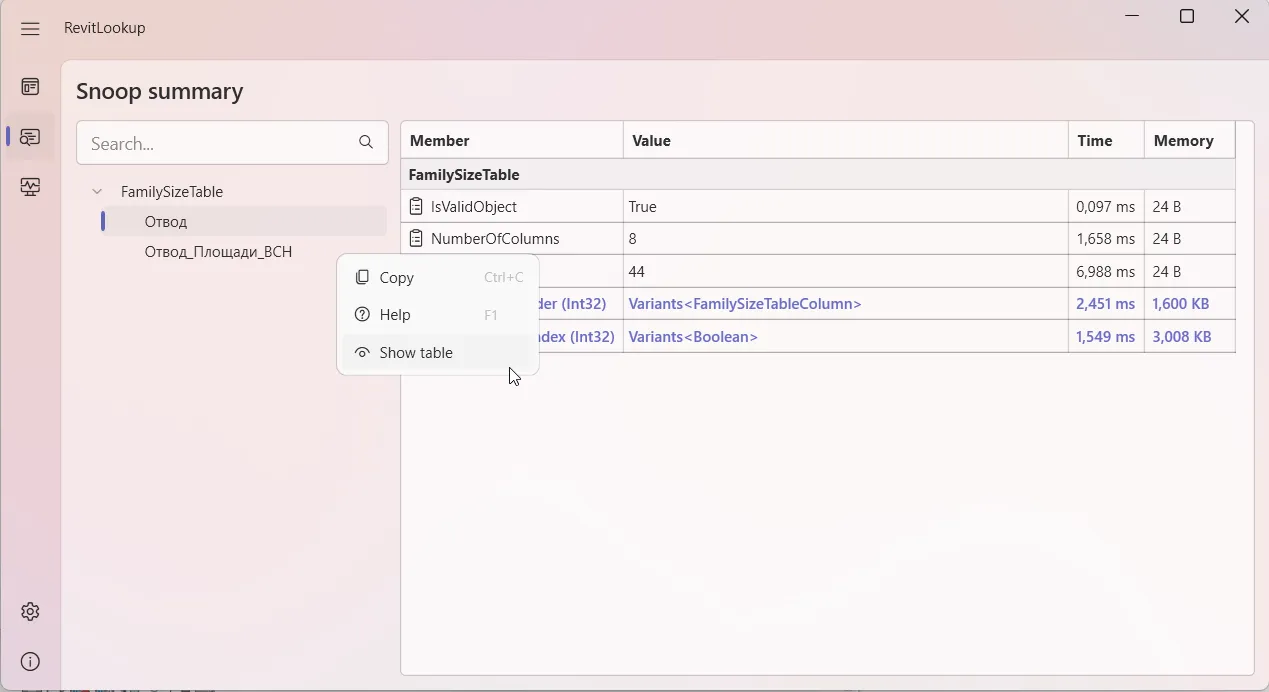This screenshot has width=1269, height=692.
Task: Select the Отвод_Площади_ВСН tree item
Action: click(218, 252)
